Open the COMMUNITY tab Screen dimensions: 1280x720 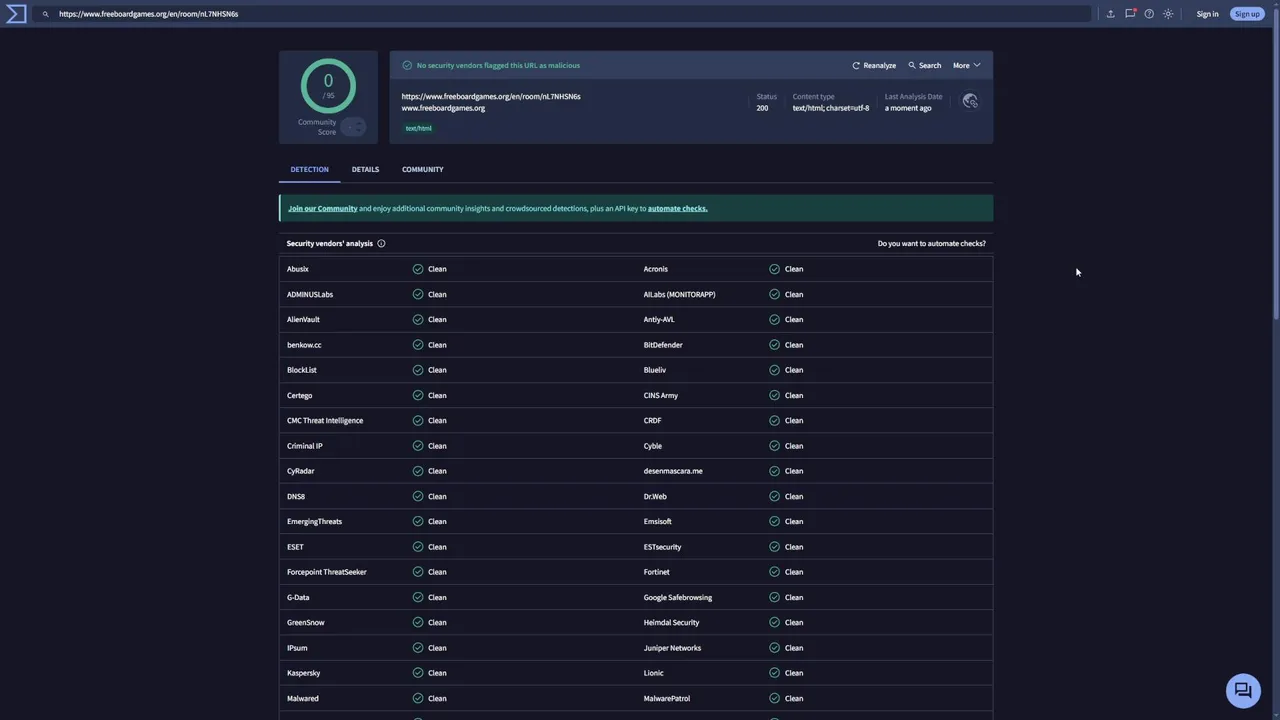[x=422, y=169]
